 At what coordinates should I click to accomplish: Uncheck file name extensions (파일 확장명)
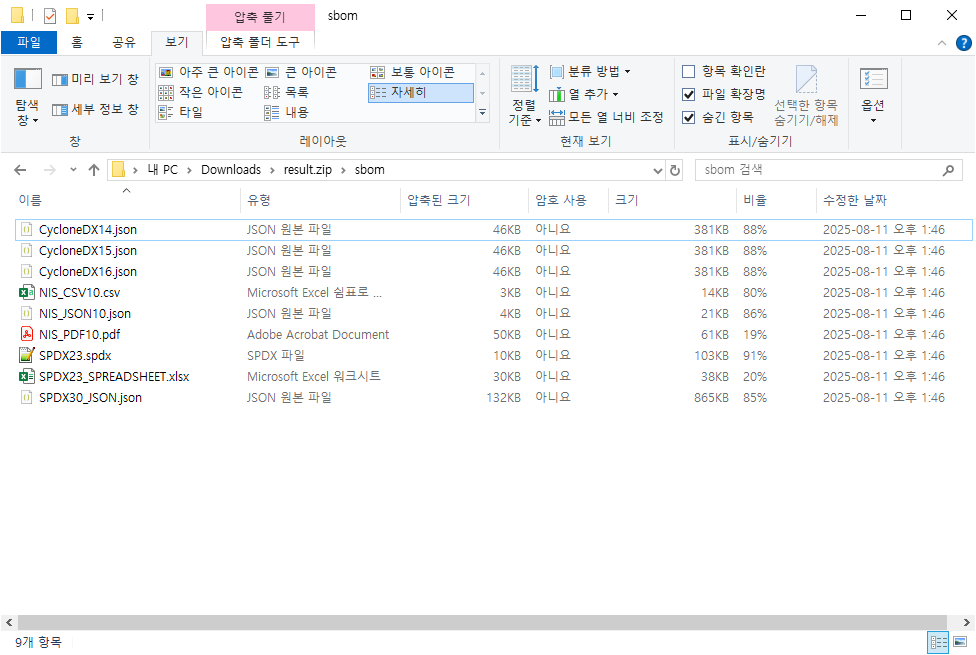point(688,94)
